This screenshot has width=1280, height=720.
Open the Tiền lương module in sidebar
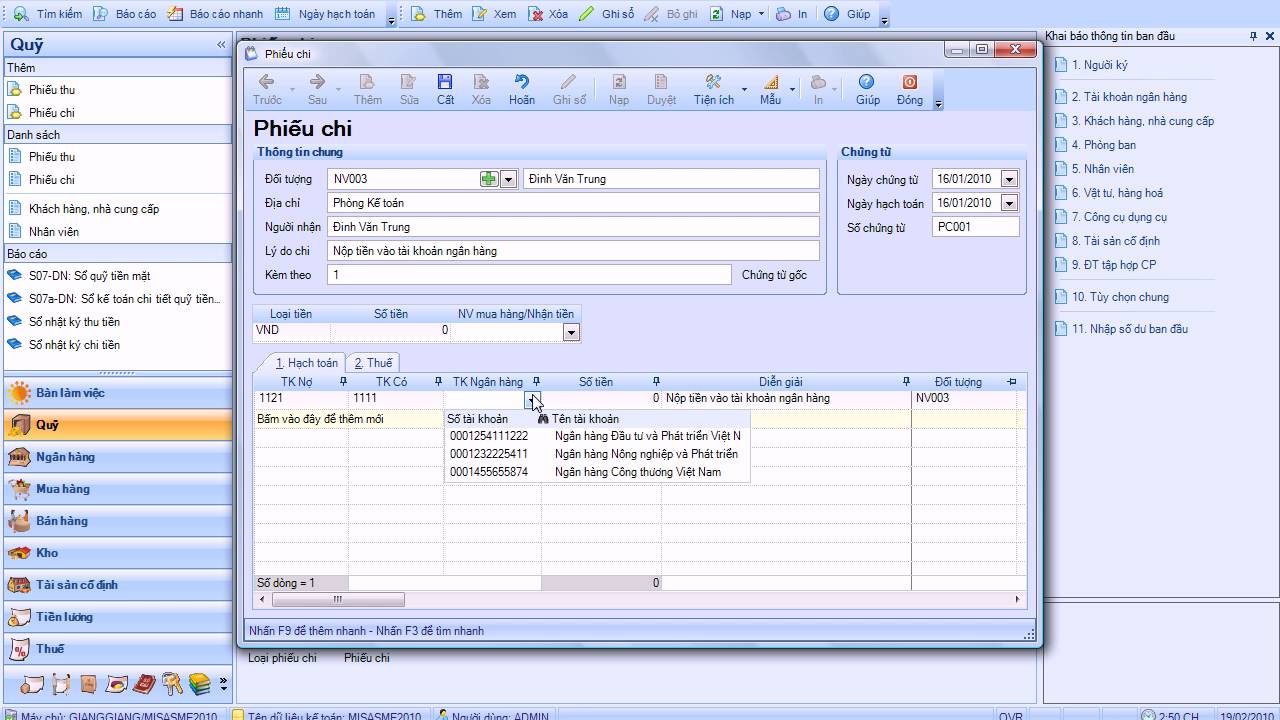tap(117, 617)
